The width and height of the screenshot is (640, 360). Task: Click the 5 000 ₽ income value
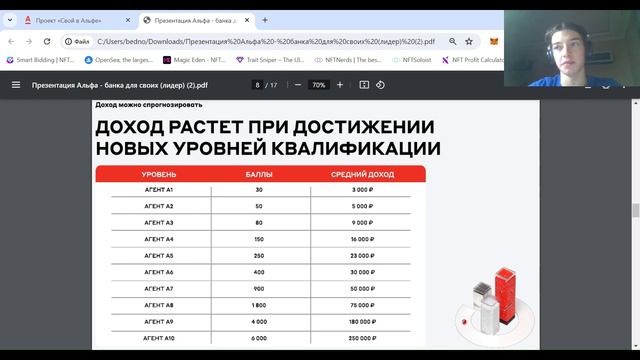pyautogui.click(x=362, y=206)
